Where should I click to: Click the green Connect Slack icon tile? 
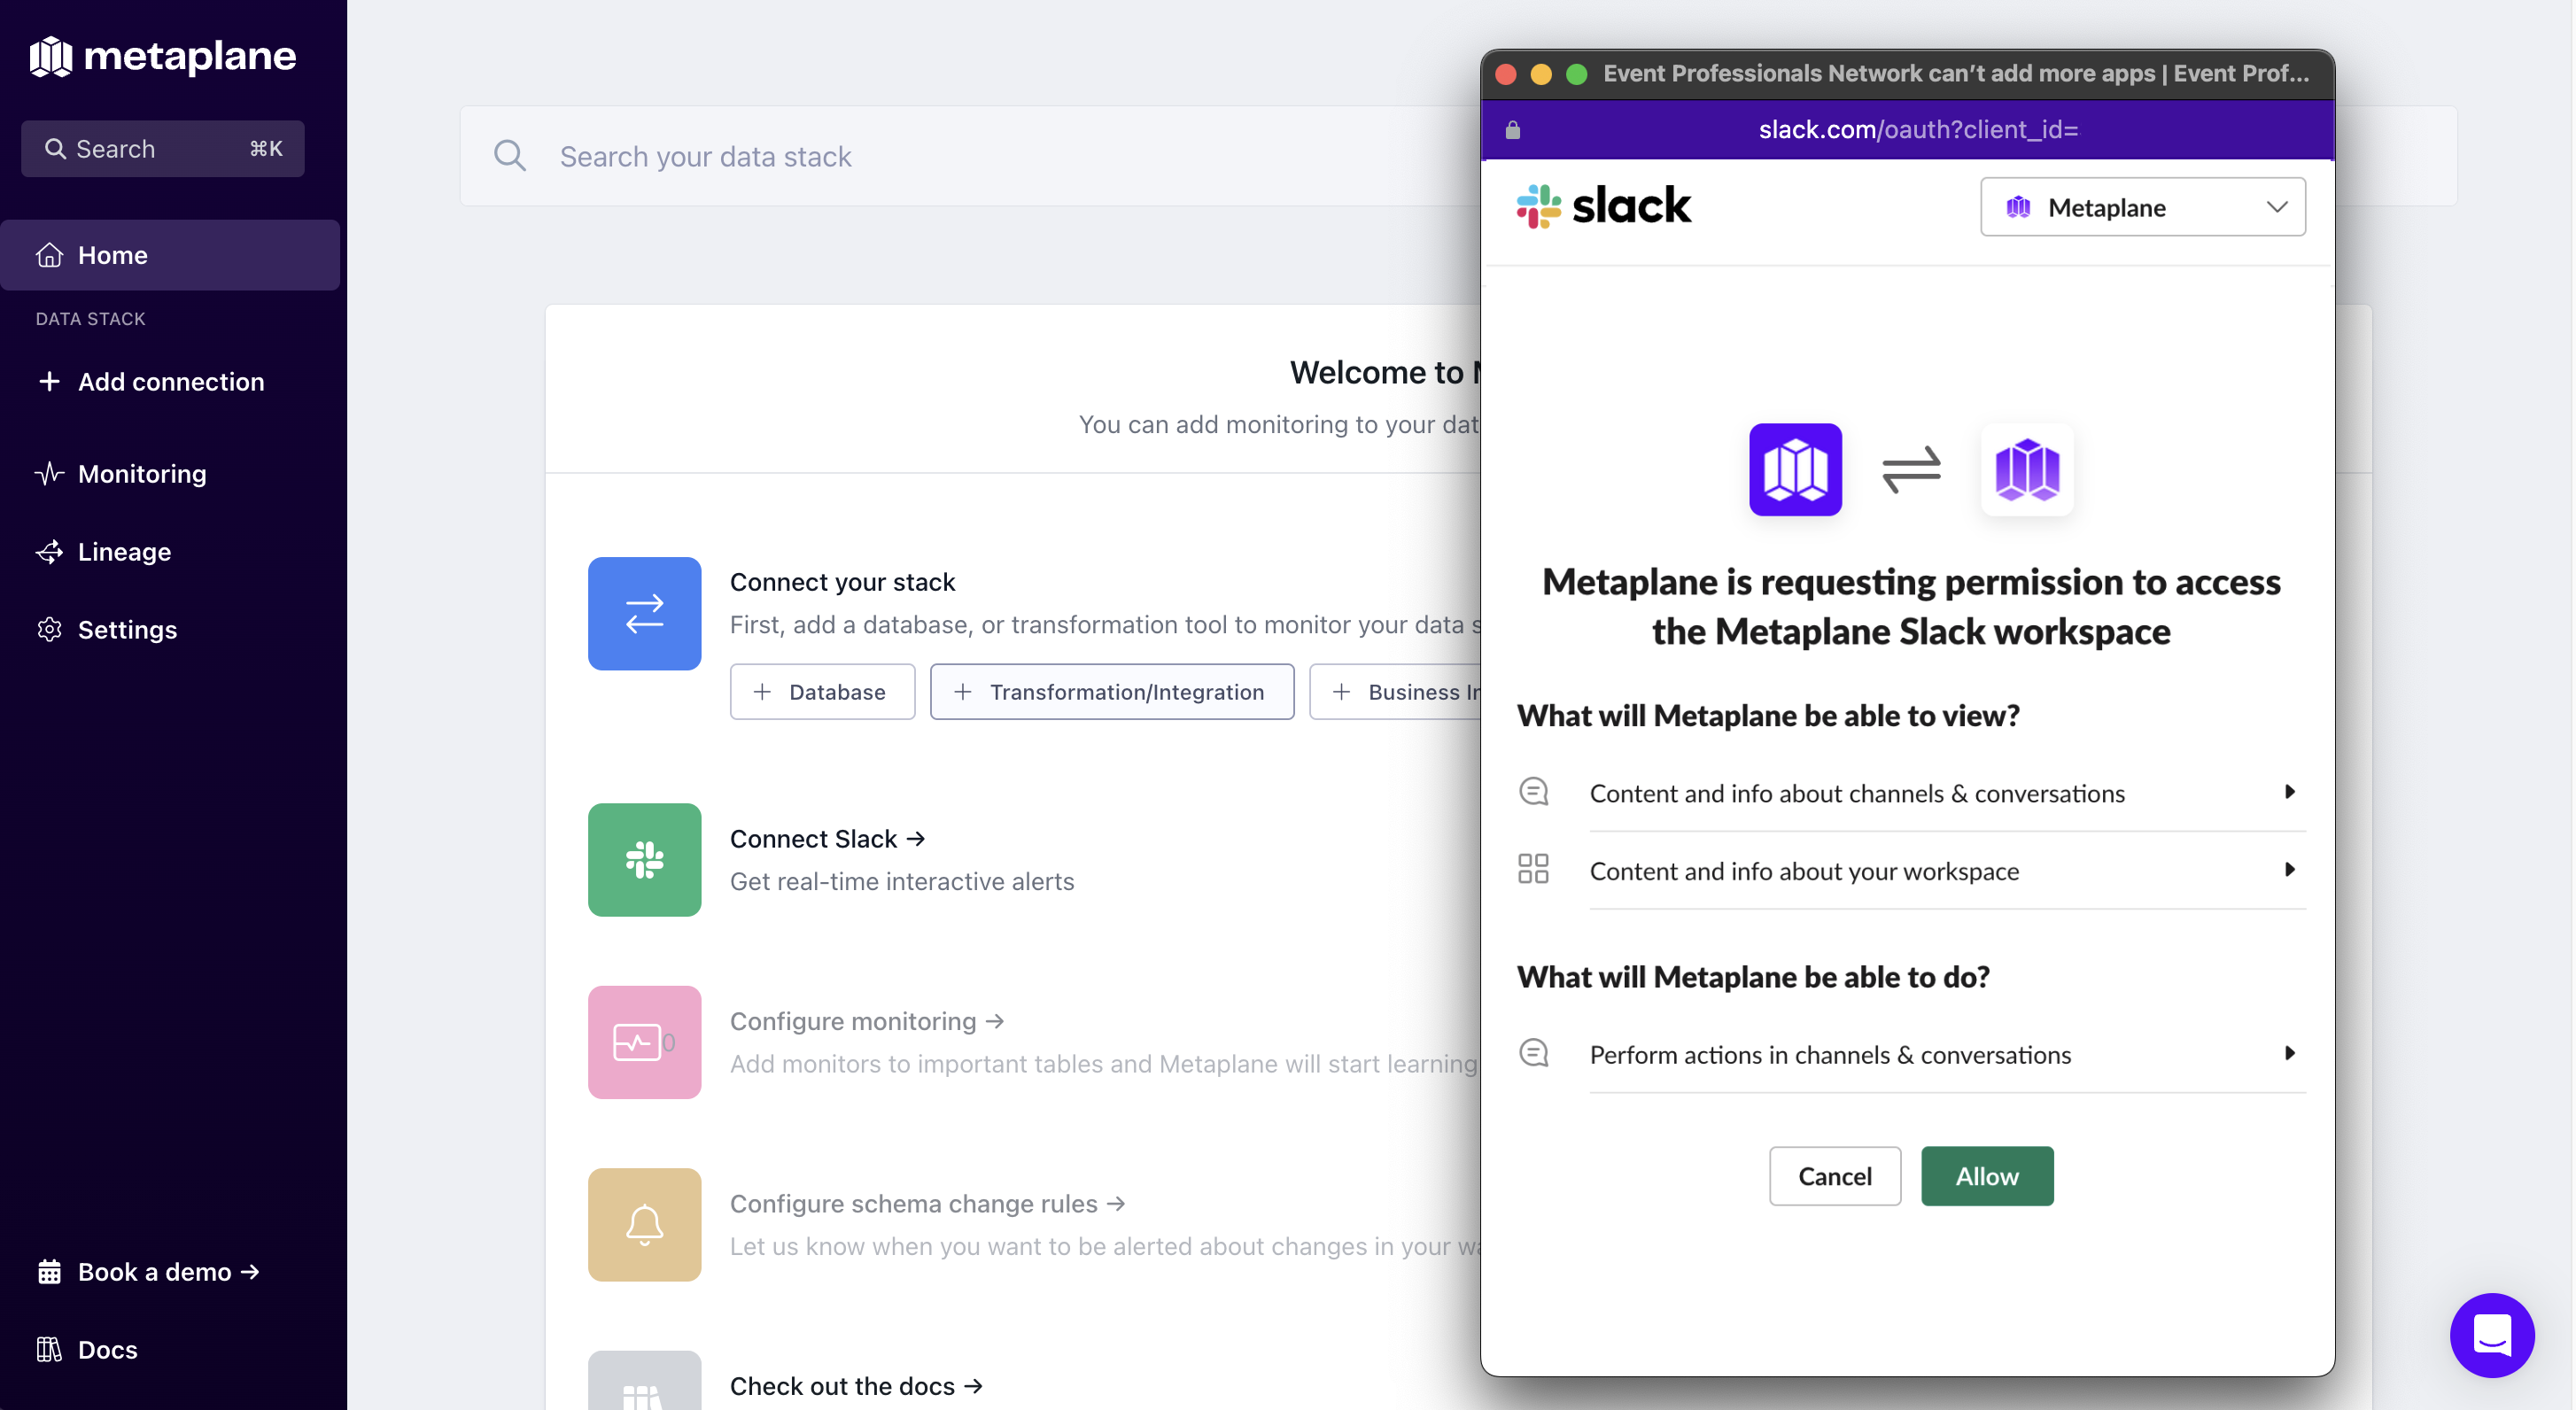click(644, 859)
